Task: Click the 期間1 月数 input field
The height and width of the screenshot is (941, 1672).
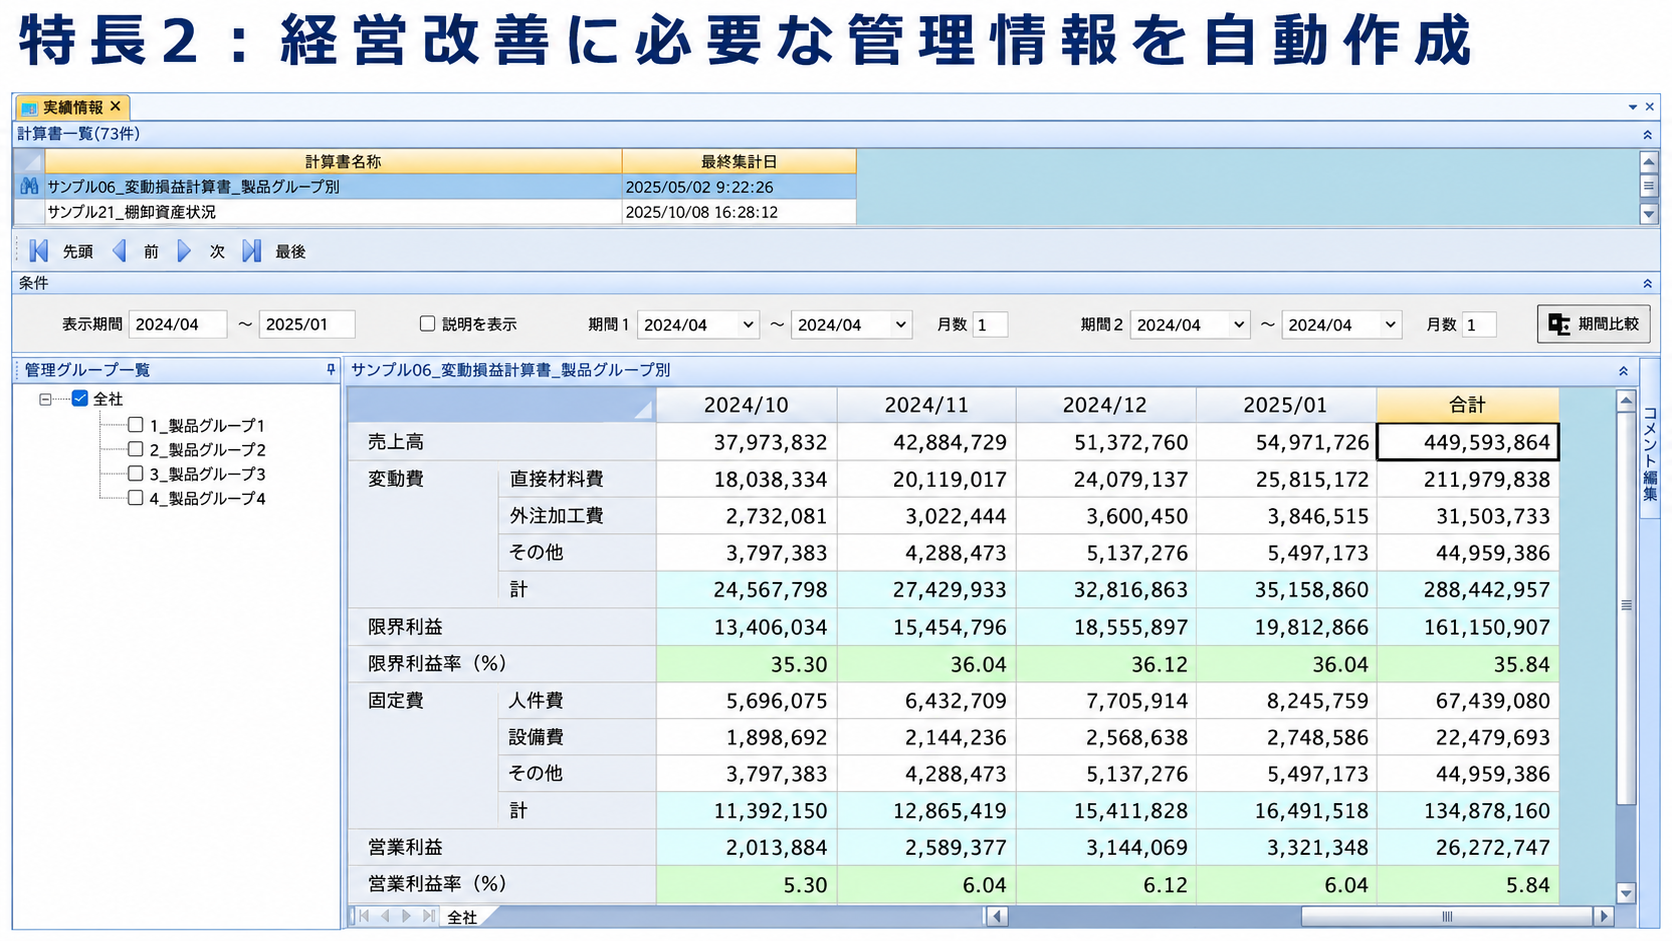Action: tap(989, 324)
